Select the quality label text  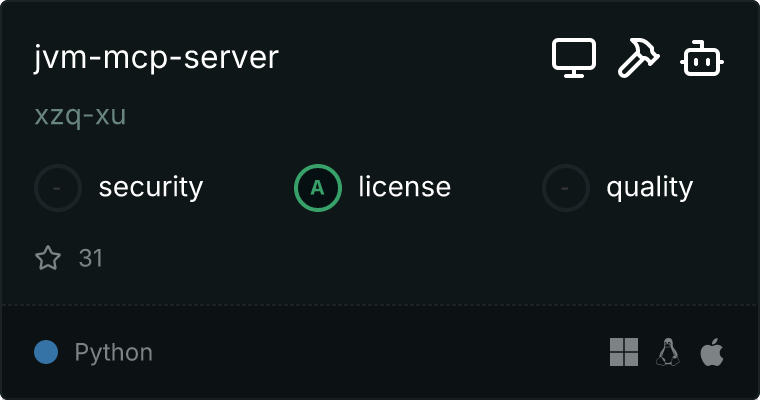(650, 187)
